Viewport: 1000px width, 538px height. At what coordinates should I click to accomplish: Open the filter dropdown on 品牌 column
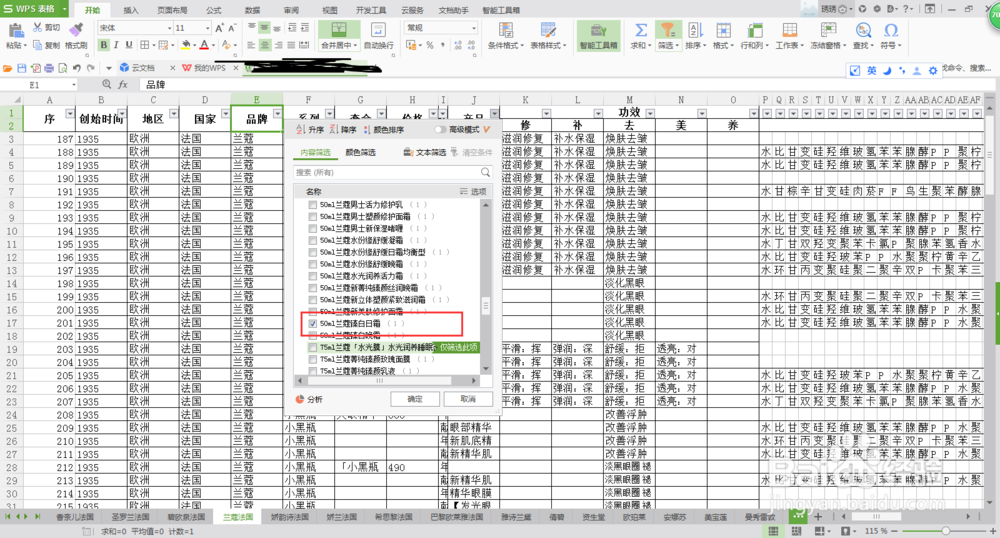coord(277,114)
